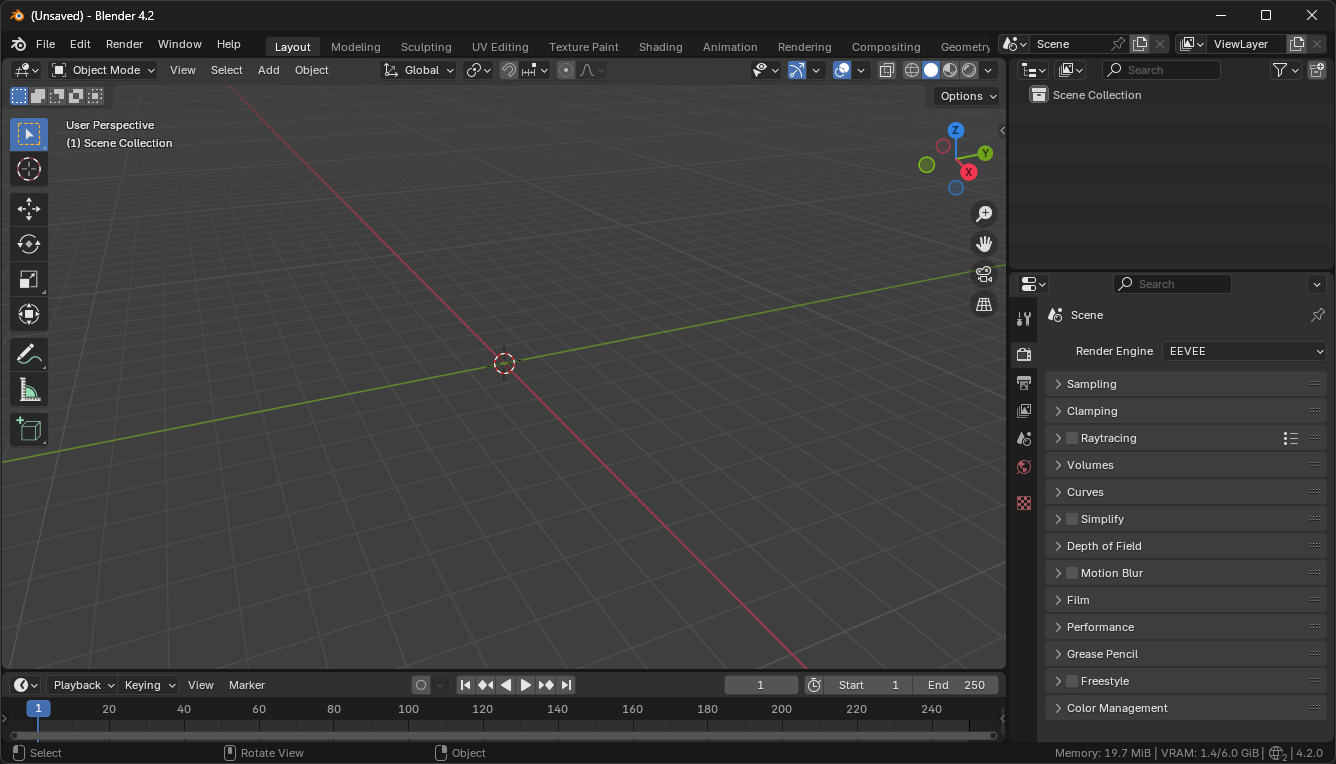The height and width of the screenshot is (764, 1336).
Task: Toggle the camera view icon
Action: pyautogui.click(x=984, y=274)
